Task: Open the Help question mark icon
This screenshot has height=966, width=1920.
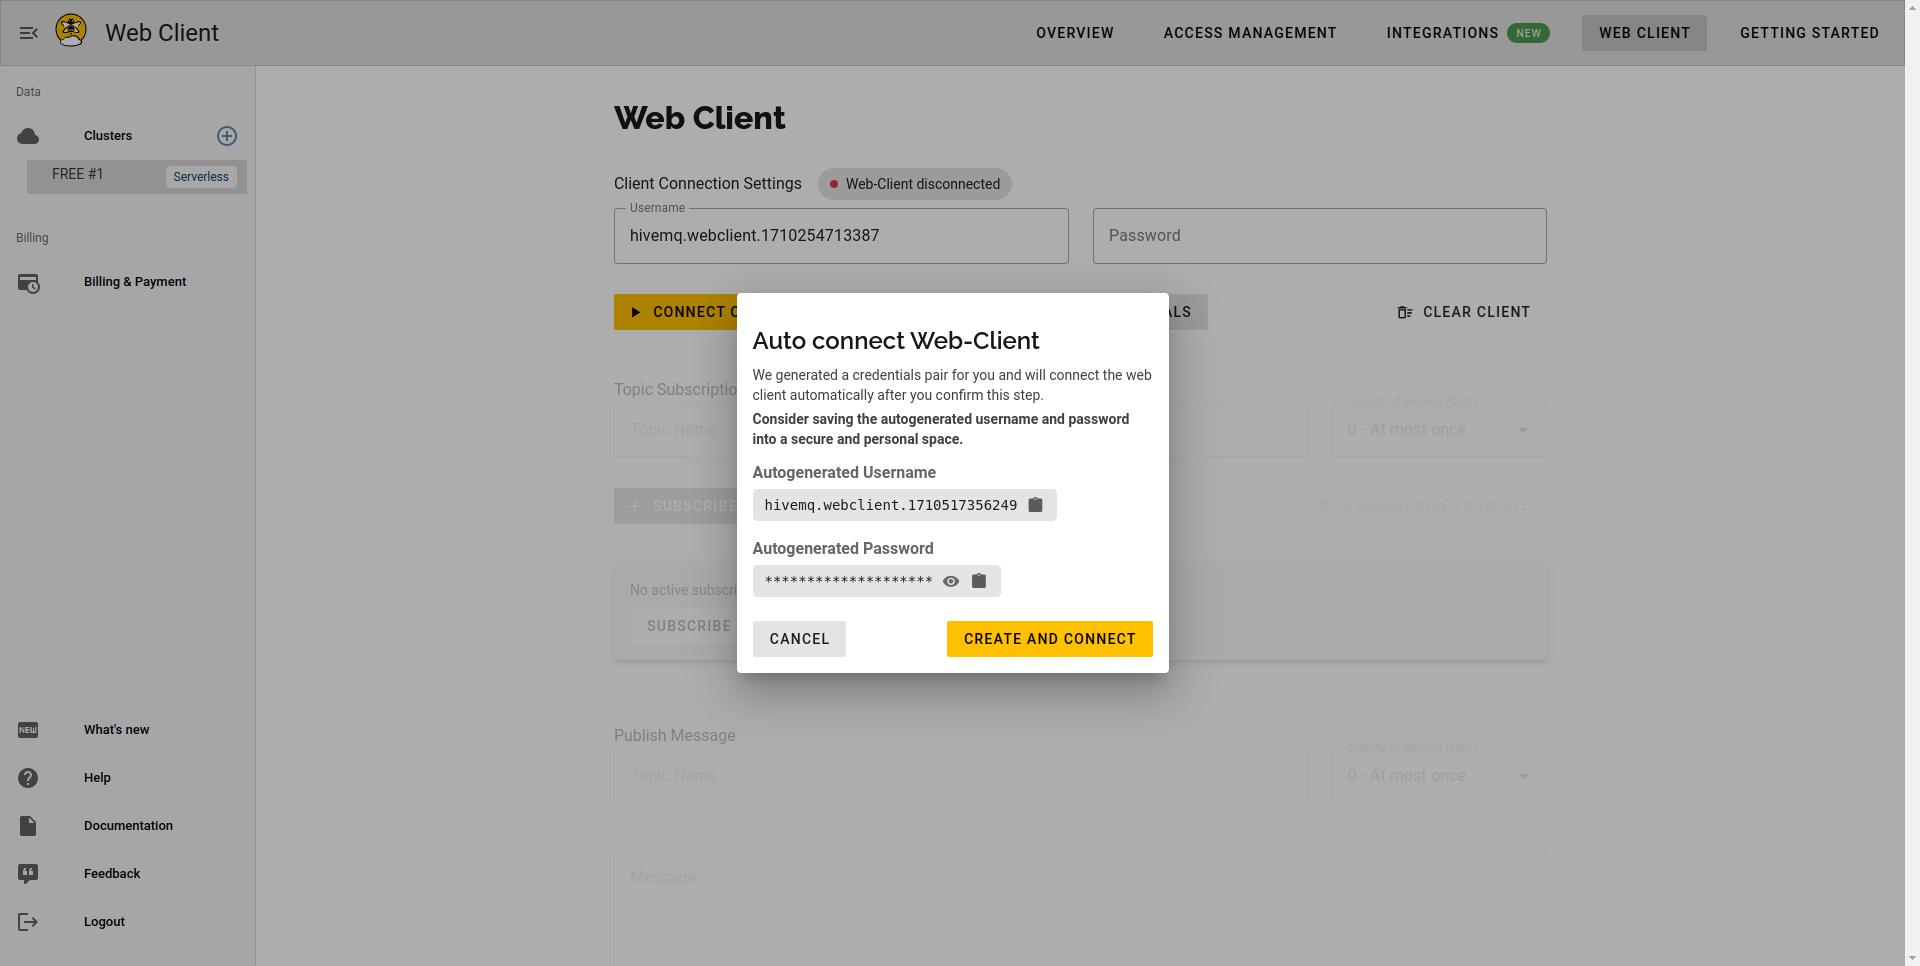Action: pyautogui.click(x=28, y=778)
